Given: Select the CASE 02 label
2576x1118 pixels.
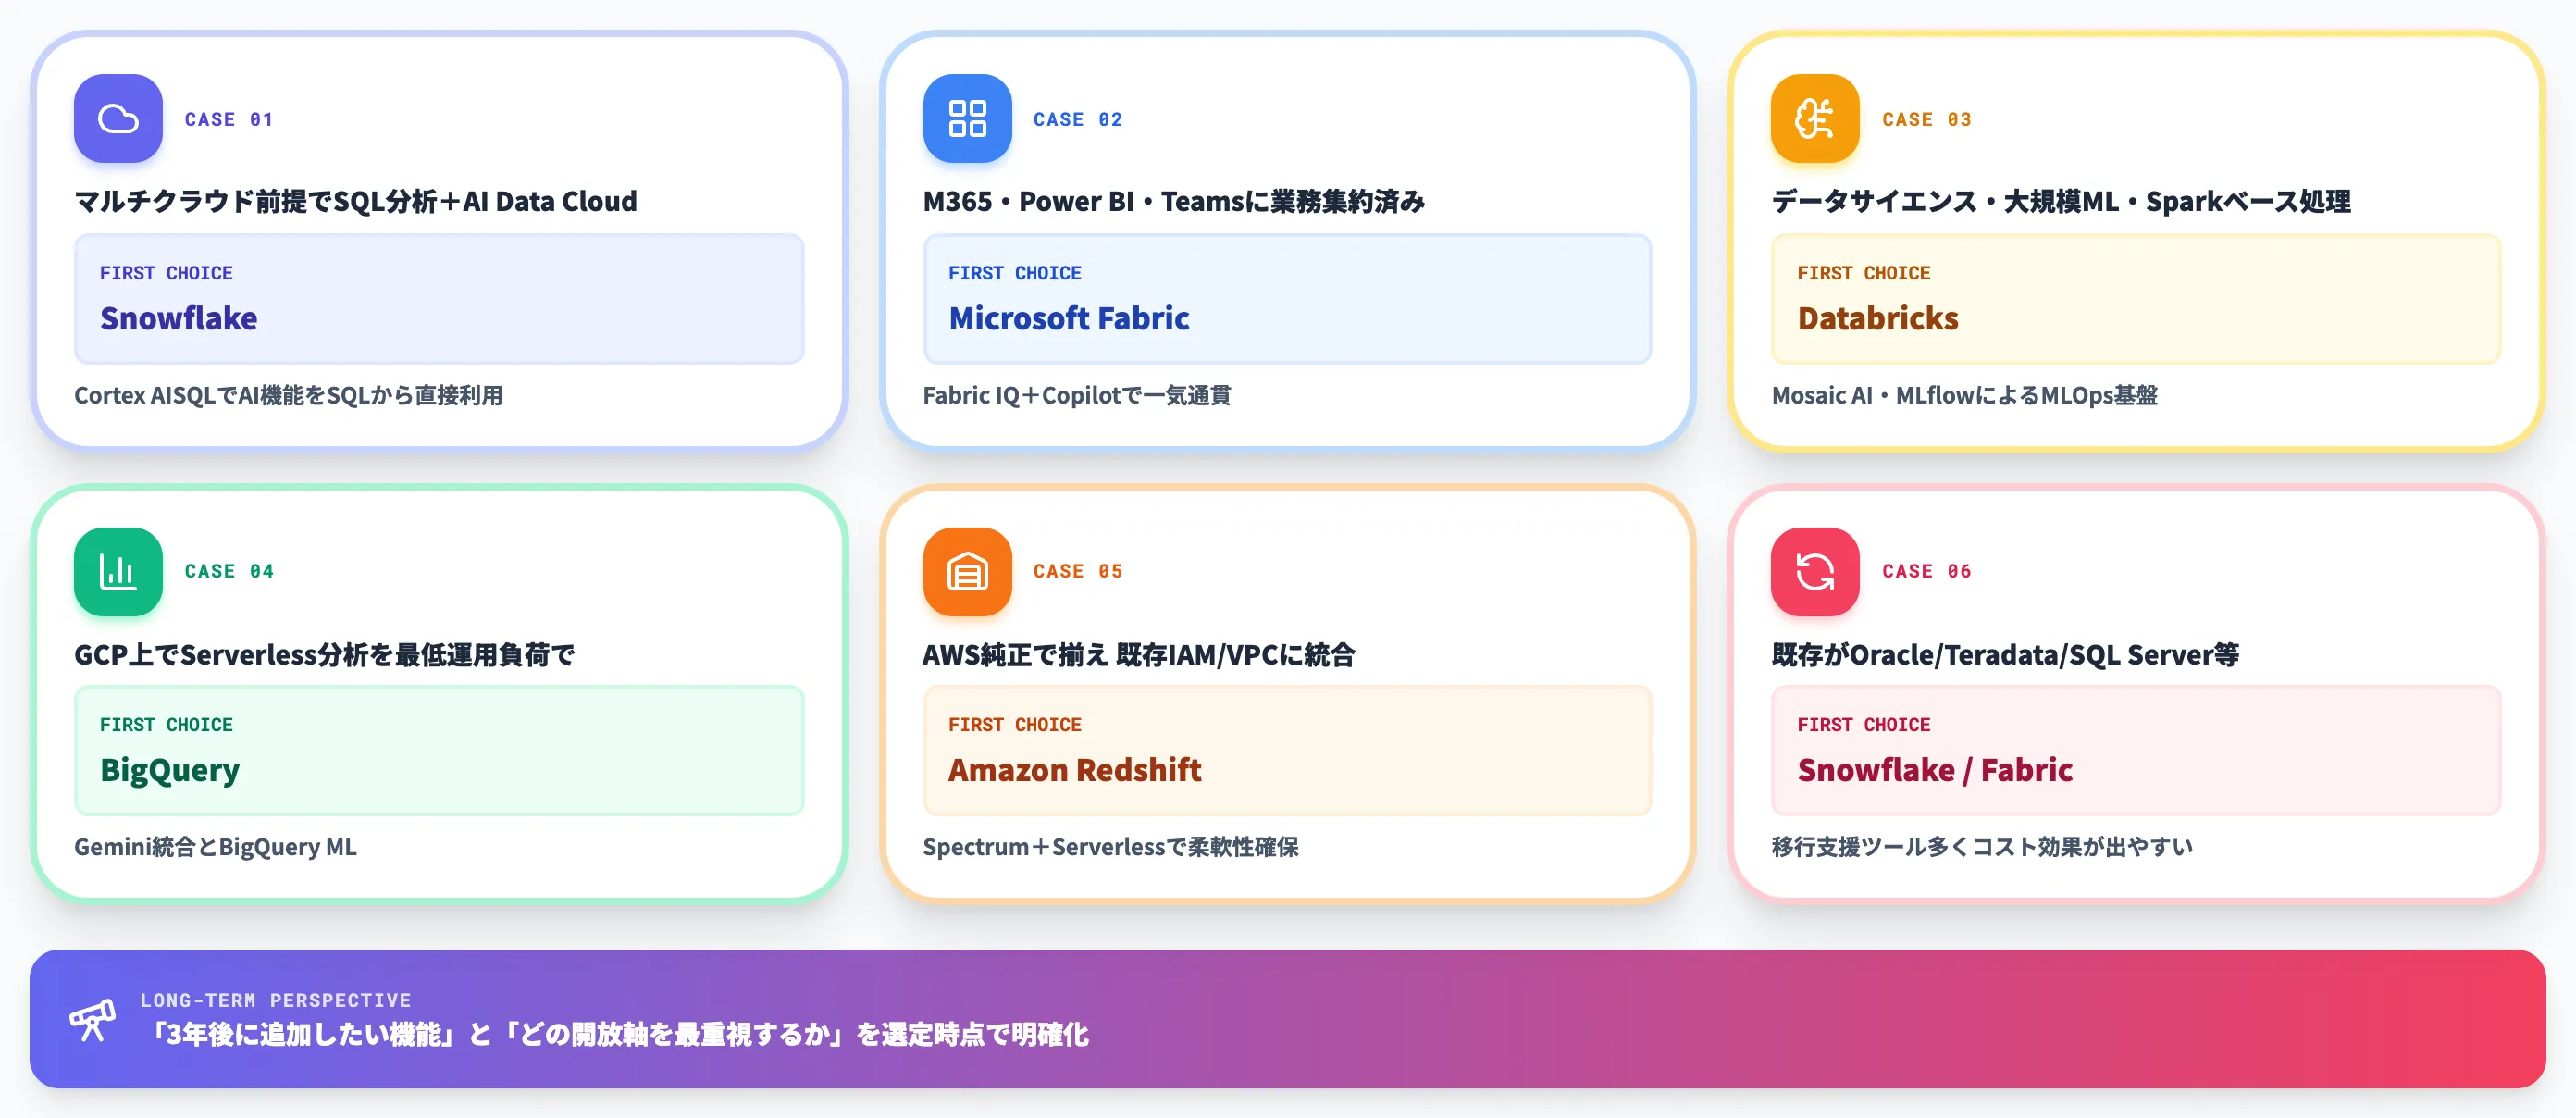Looking at the screenshot, I should coord(1078,119).
